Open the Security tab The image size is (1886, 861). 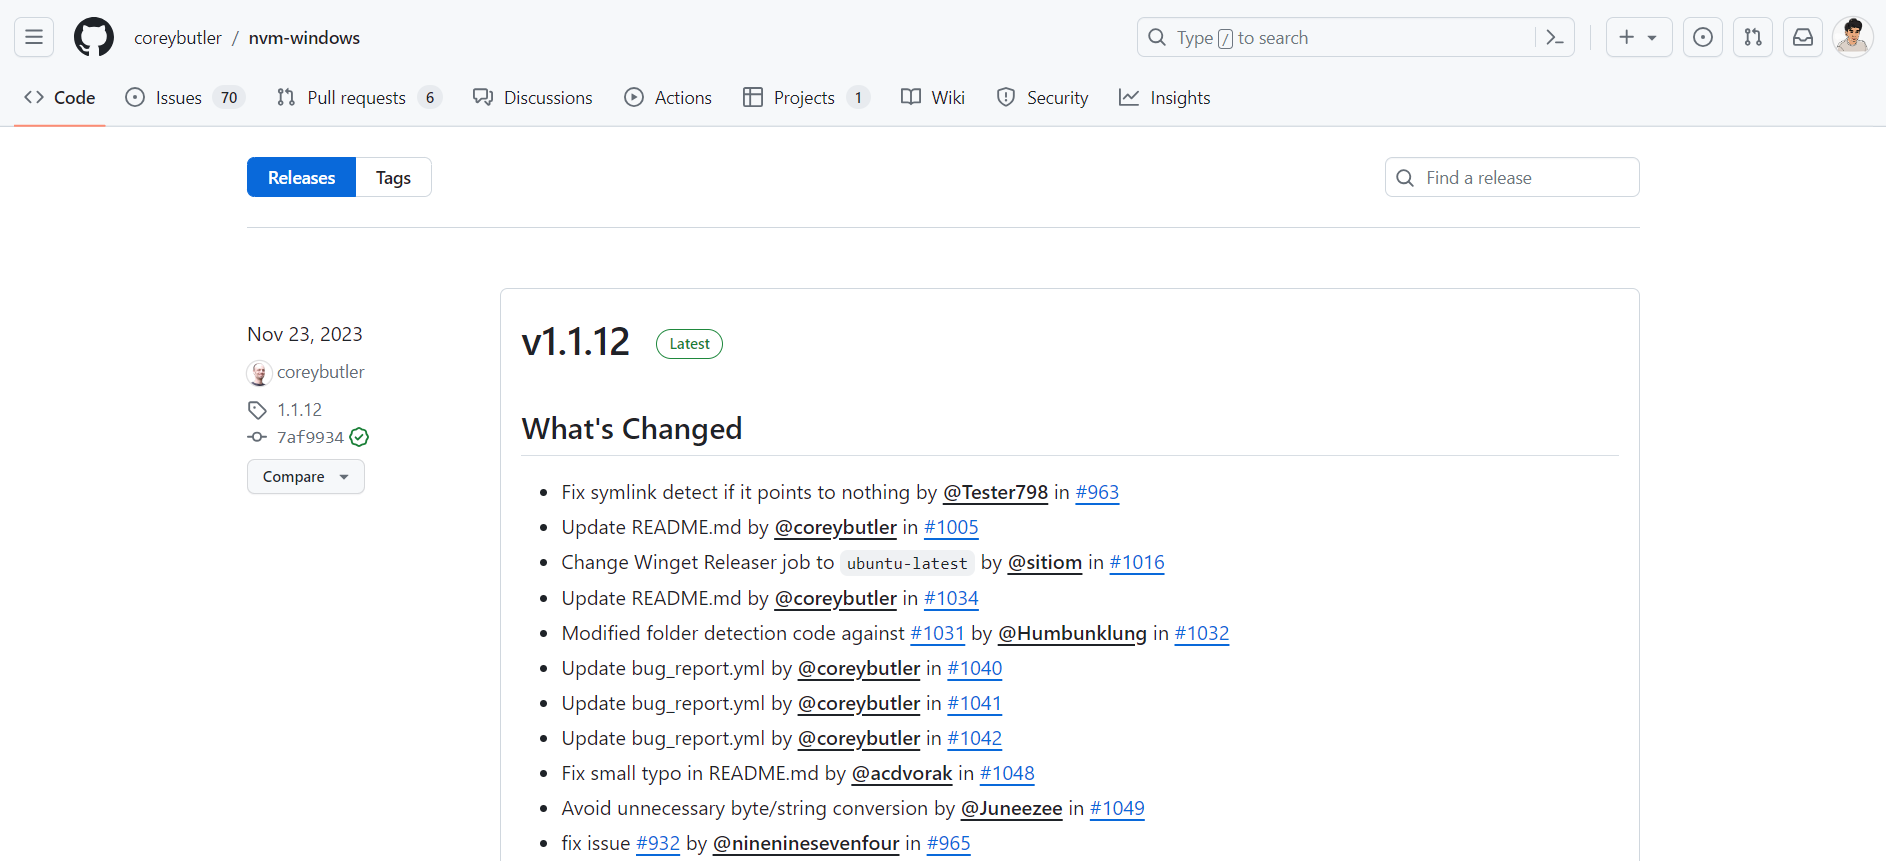coord(1042,97)
